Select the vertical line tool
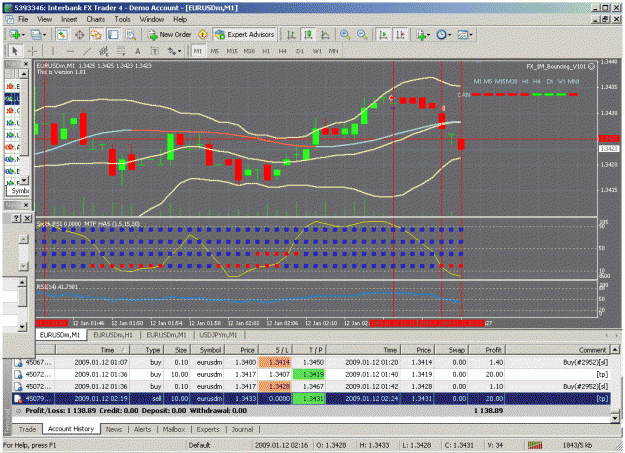The width and height of the screenshot is (625, 453). pyautogui.click(x=53, y=51)
